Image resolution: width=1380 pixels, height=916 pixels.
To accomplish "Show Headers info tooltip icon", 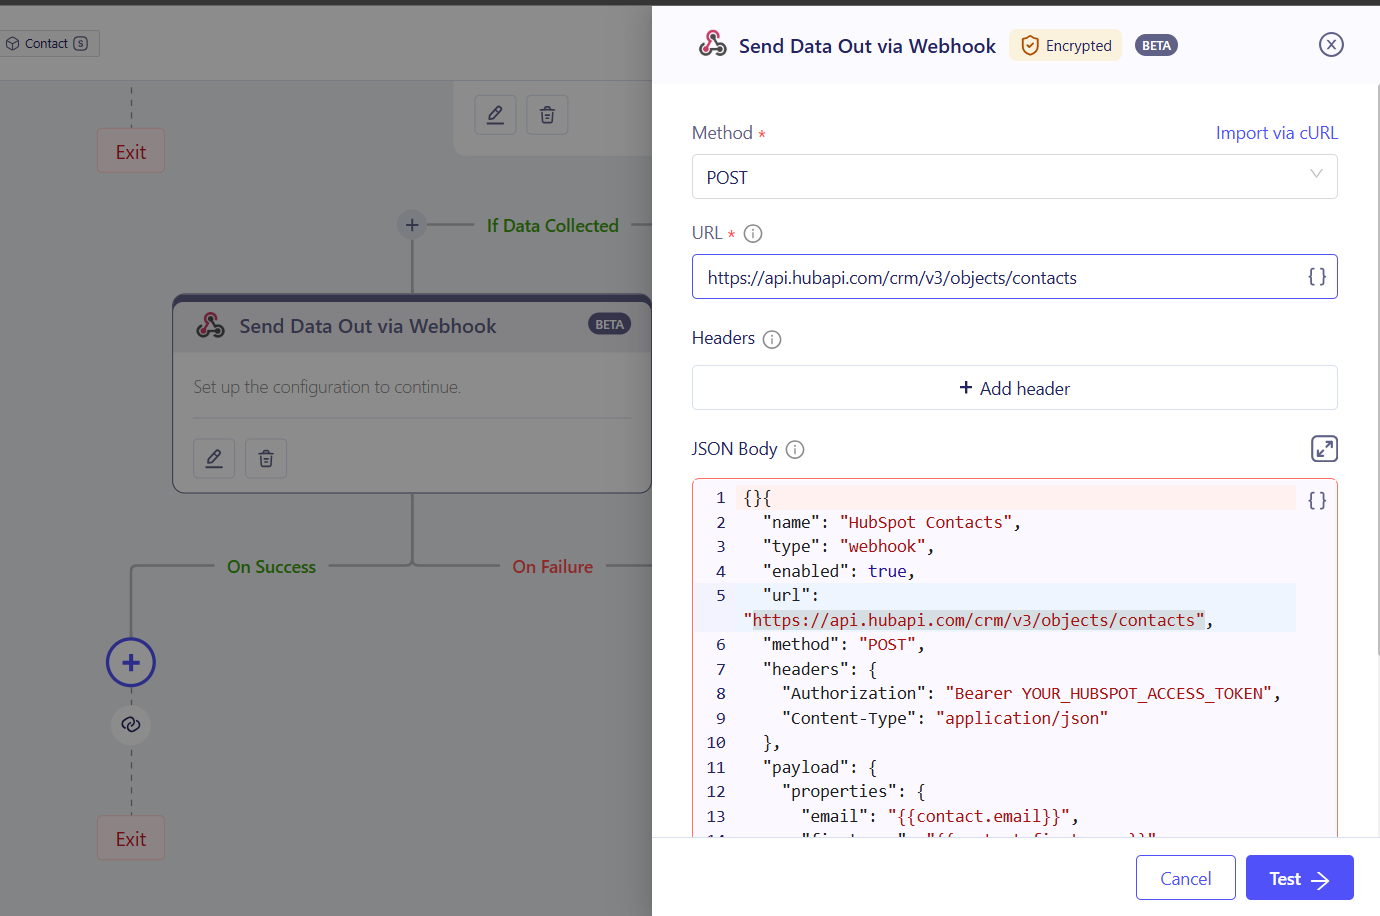I will (x=772, y=339).
